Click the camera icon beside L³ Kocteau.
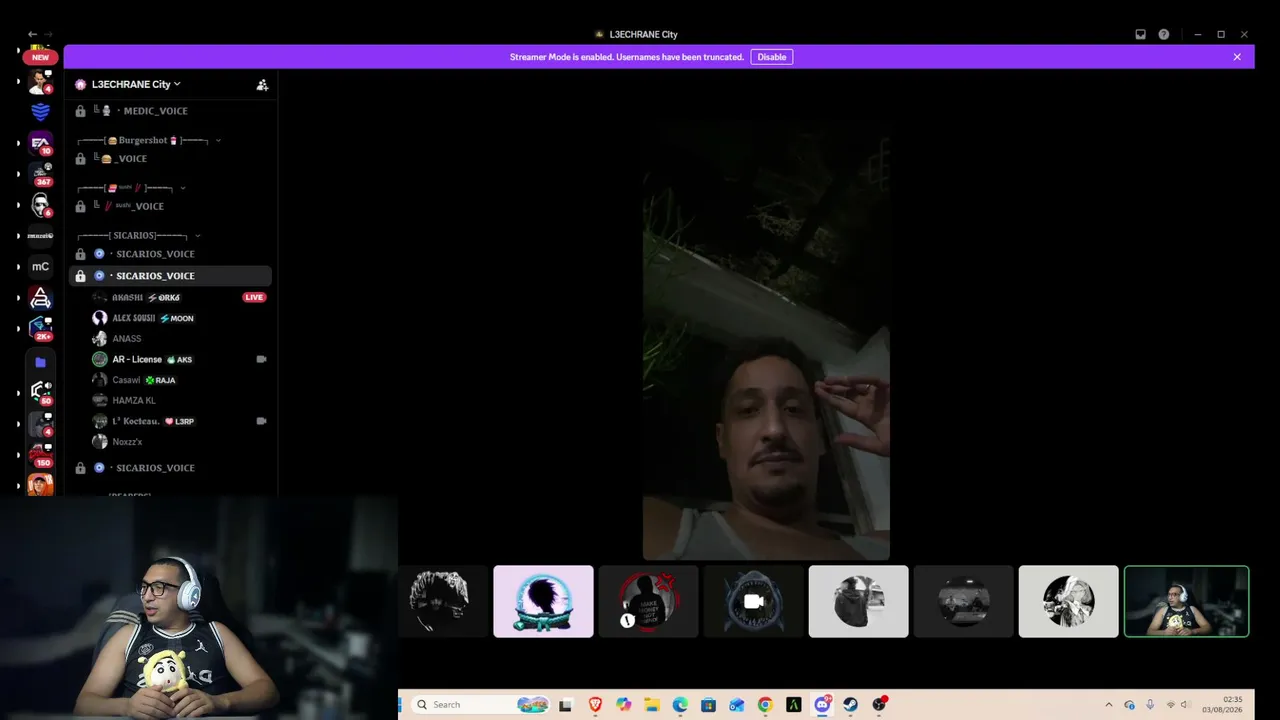This screenshot has width=1280, height=720. tap(261, 421)
